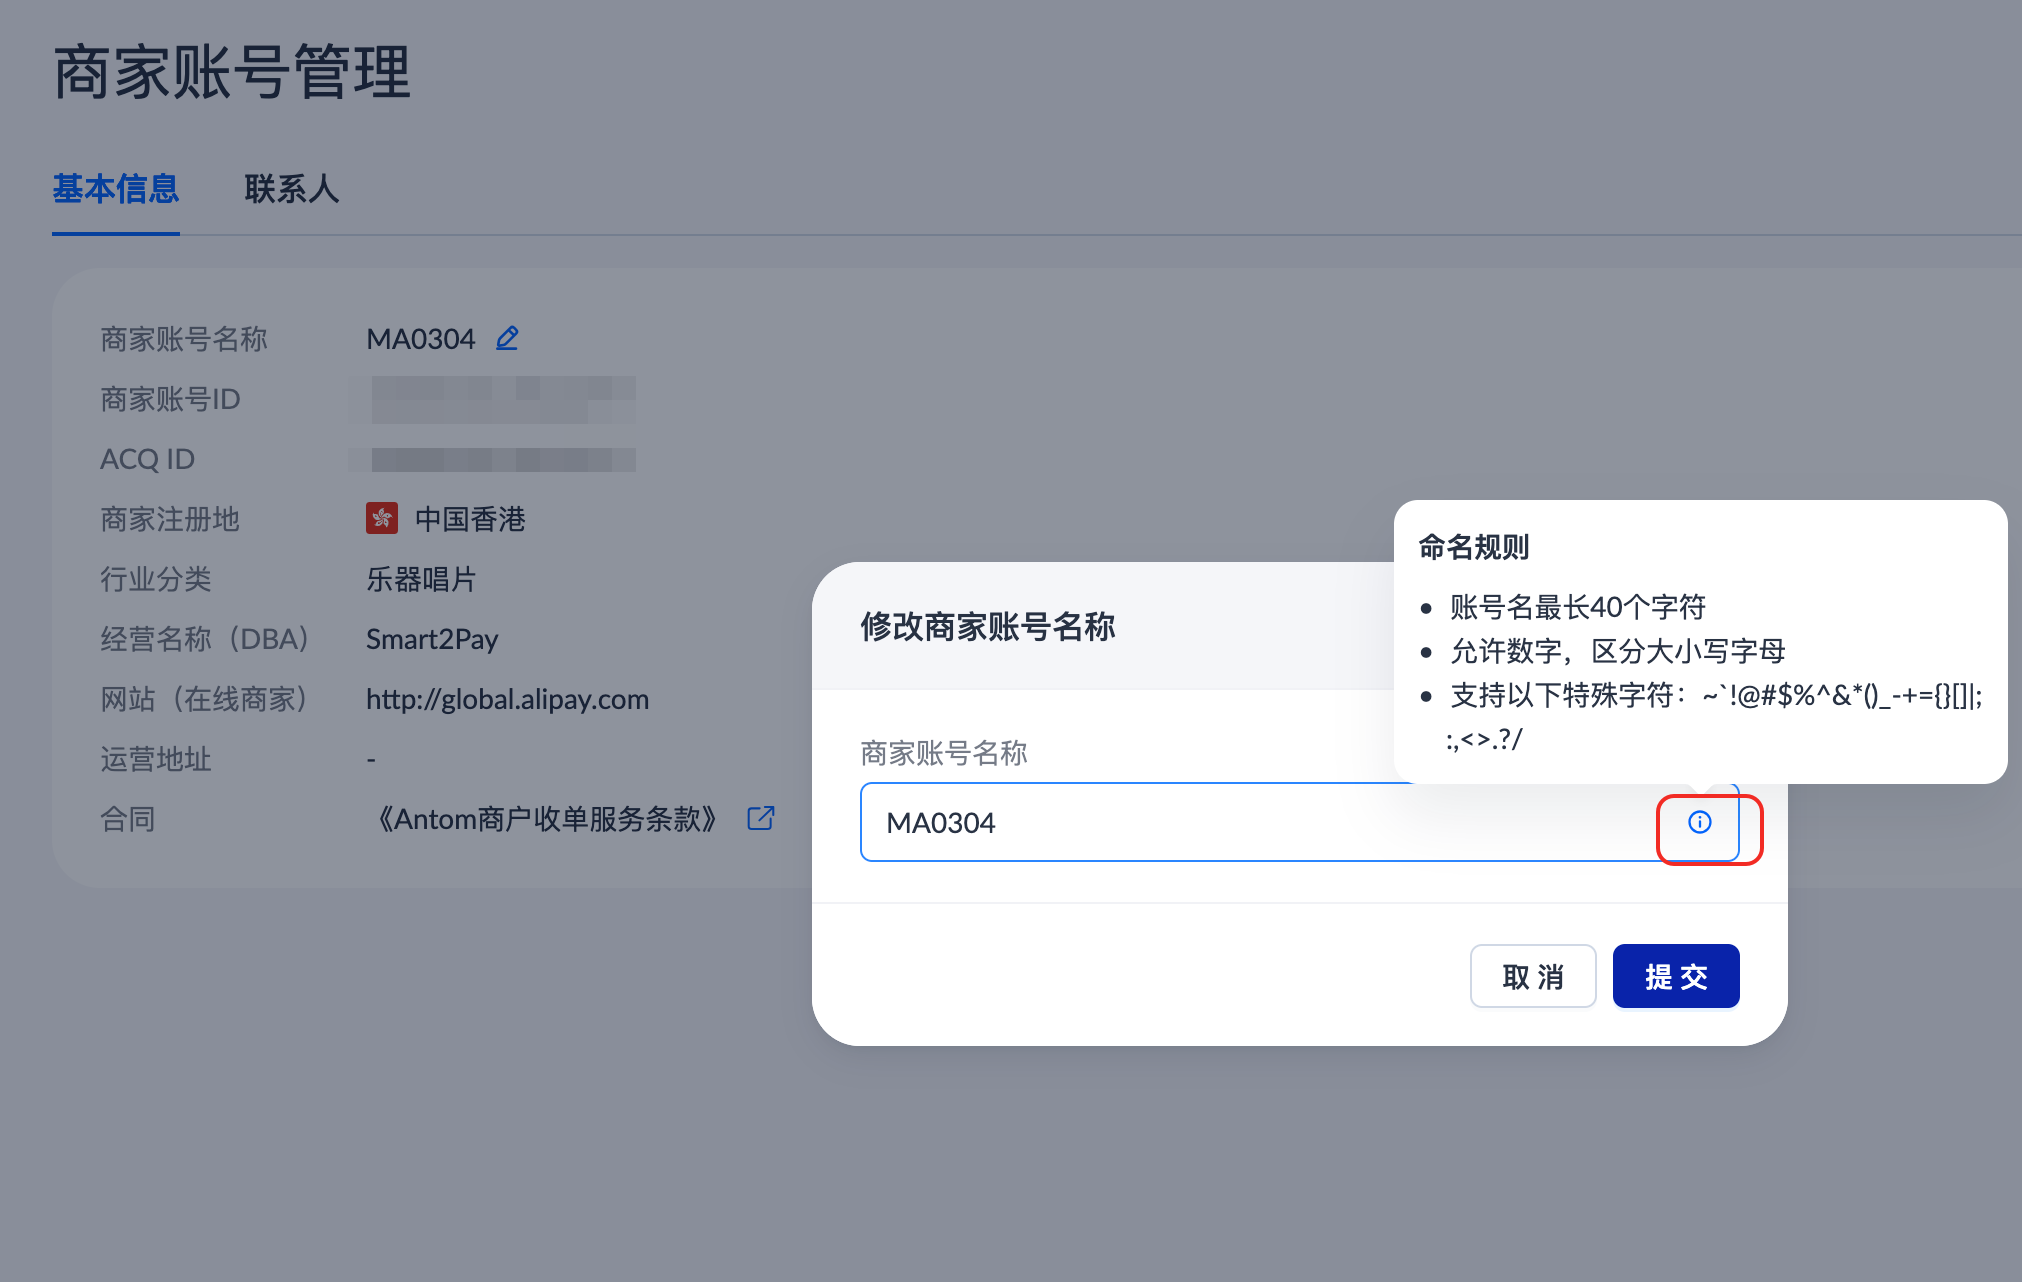Click the 商家账号管理 page heading
Image resolution: width=2022 pixels, height=1282 pixels.
tap(232, 72)
